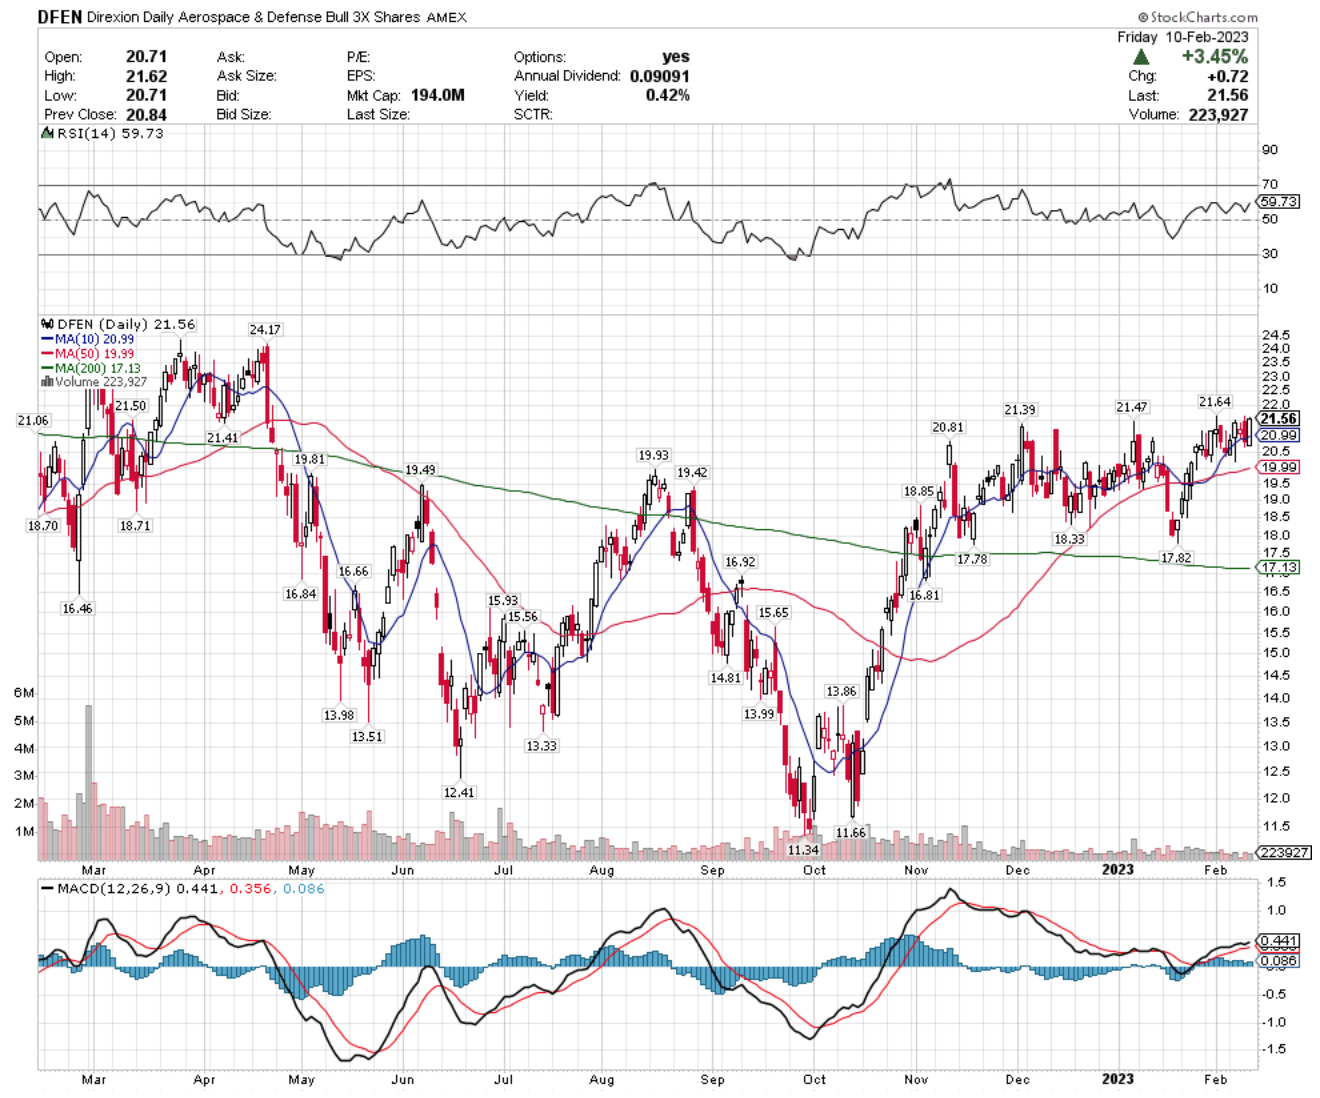Click the Prev Close value 20.84
Viewport: 1320px width, 1098px height.
pyautogui.click(x=146, y=114)
